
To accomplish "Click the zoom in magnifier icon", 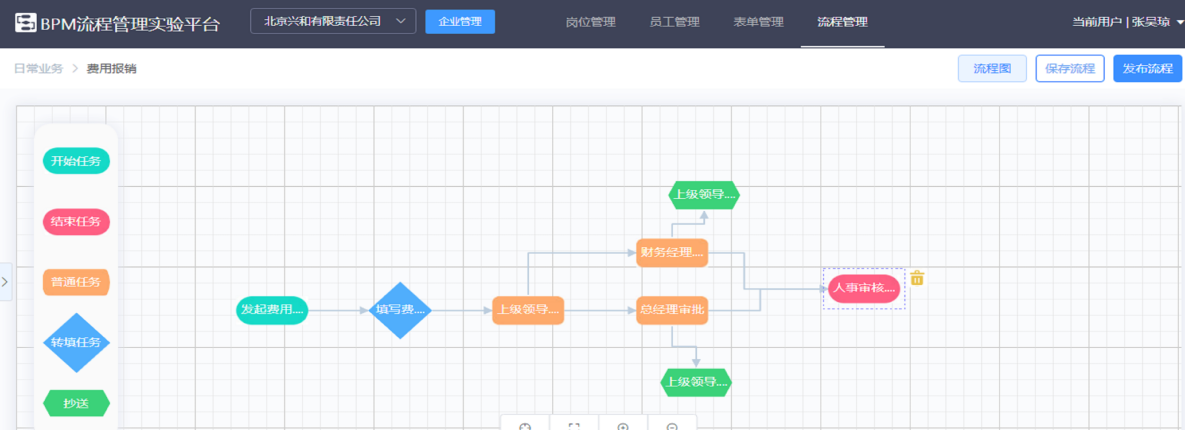I will pos(623,426).
